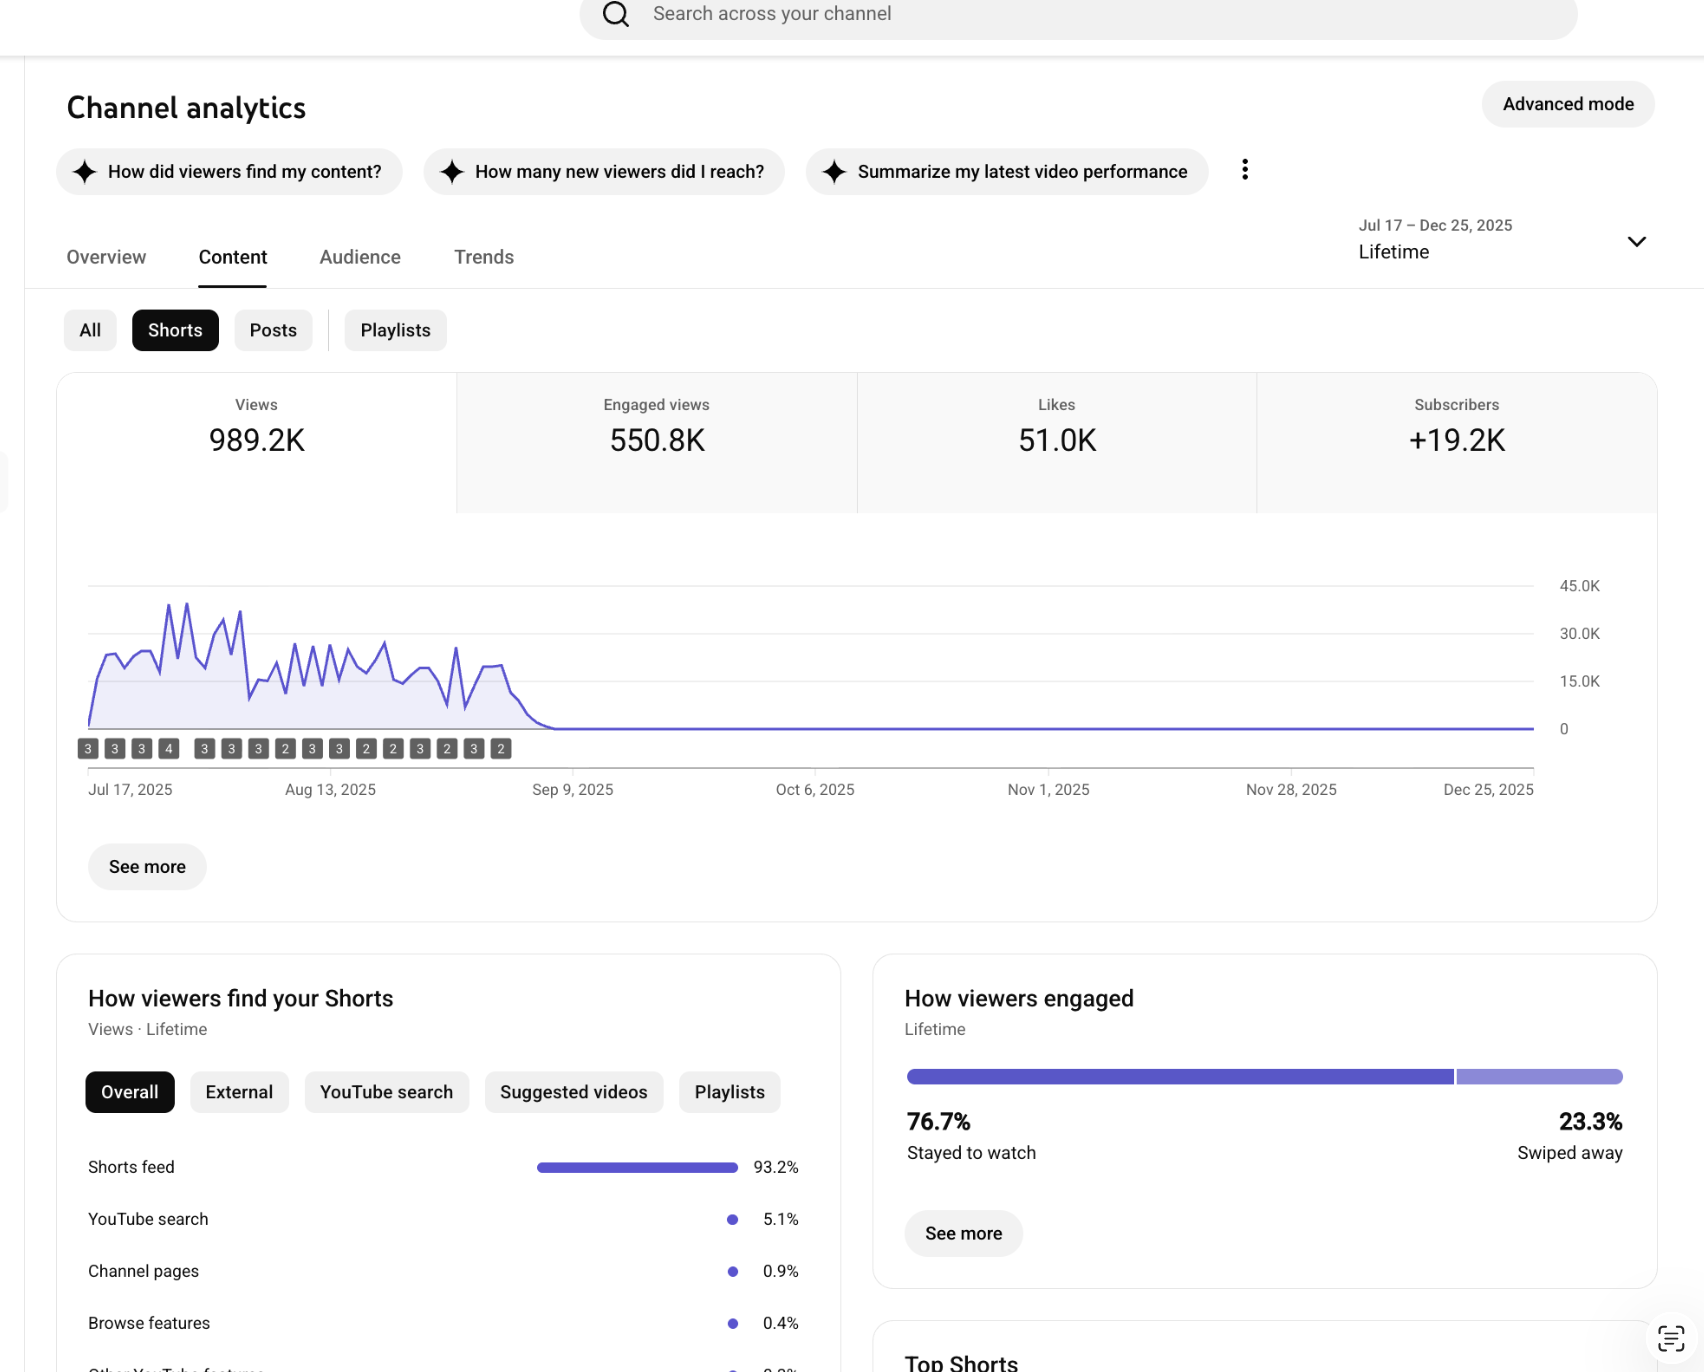This screenshot has height=1372, width=1704.
Task: Select the YouTube search traffic chip
Action: [386, 1093]
